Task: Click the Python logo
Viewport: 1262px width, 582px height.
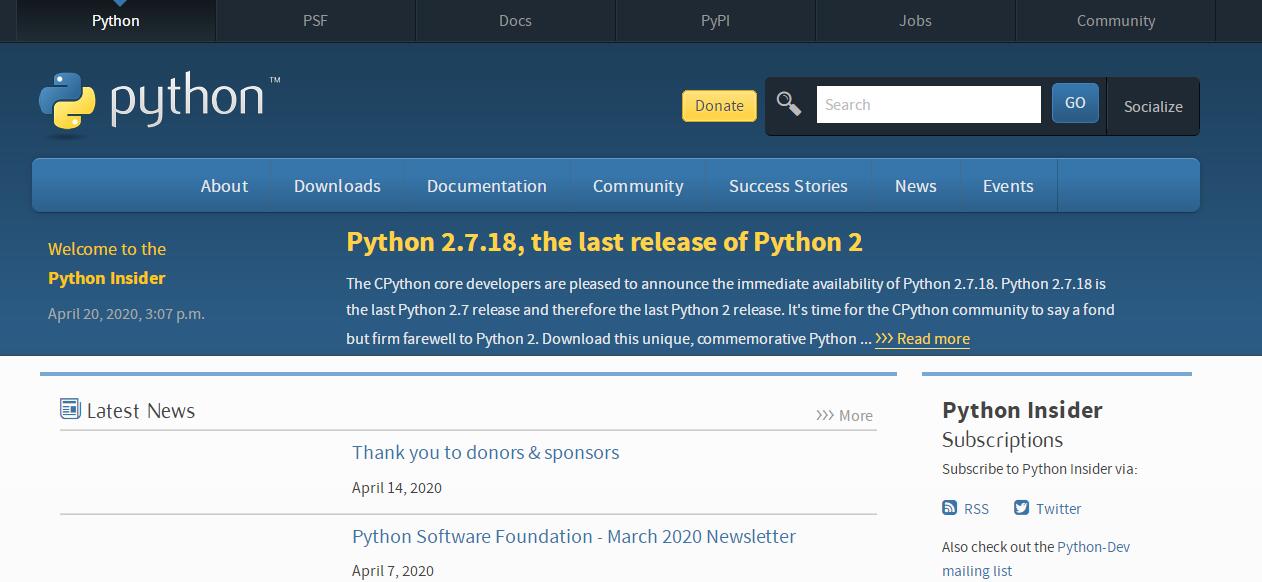Action: coord(159,102)
